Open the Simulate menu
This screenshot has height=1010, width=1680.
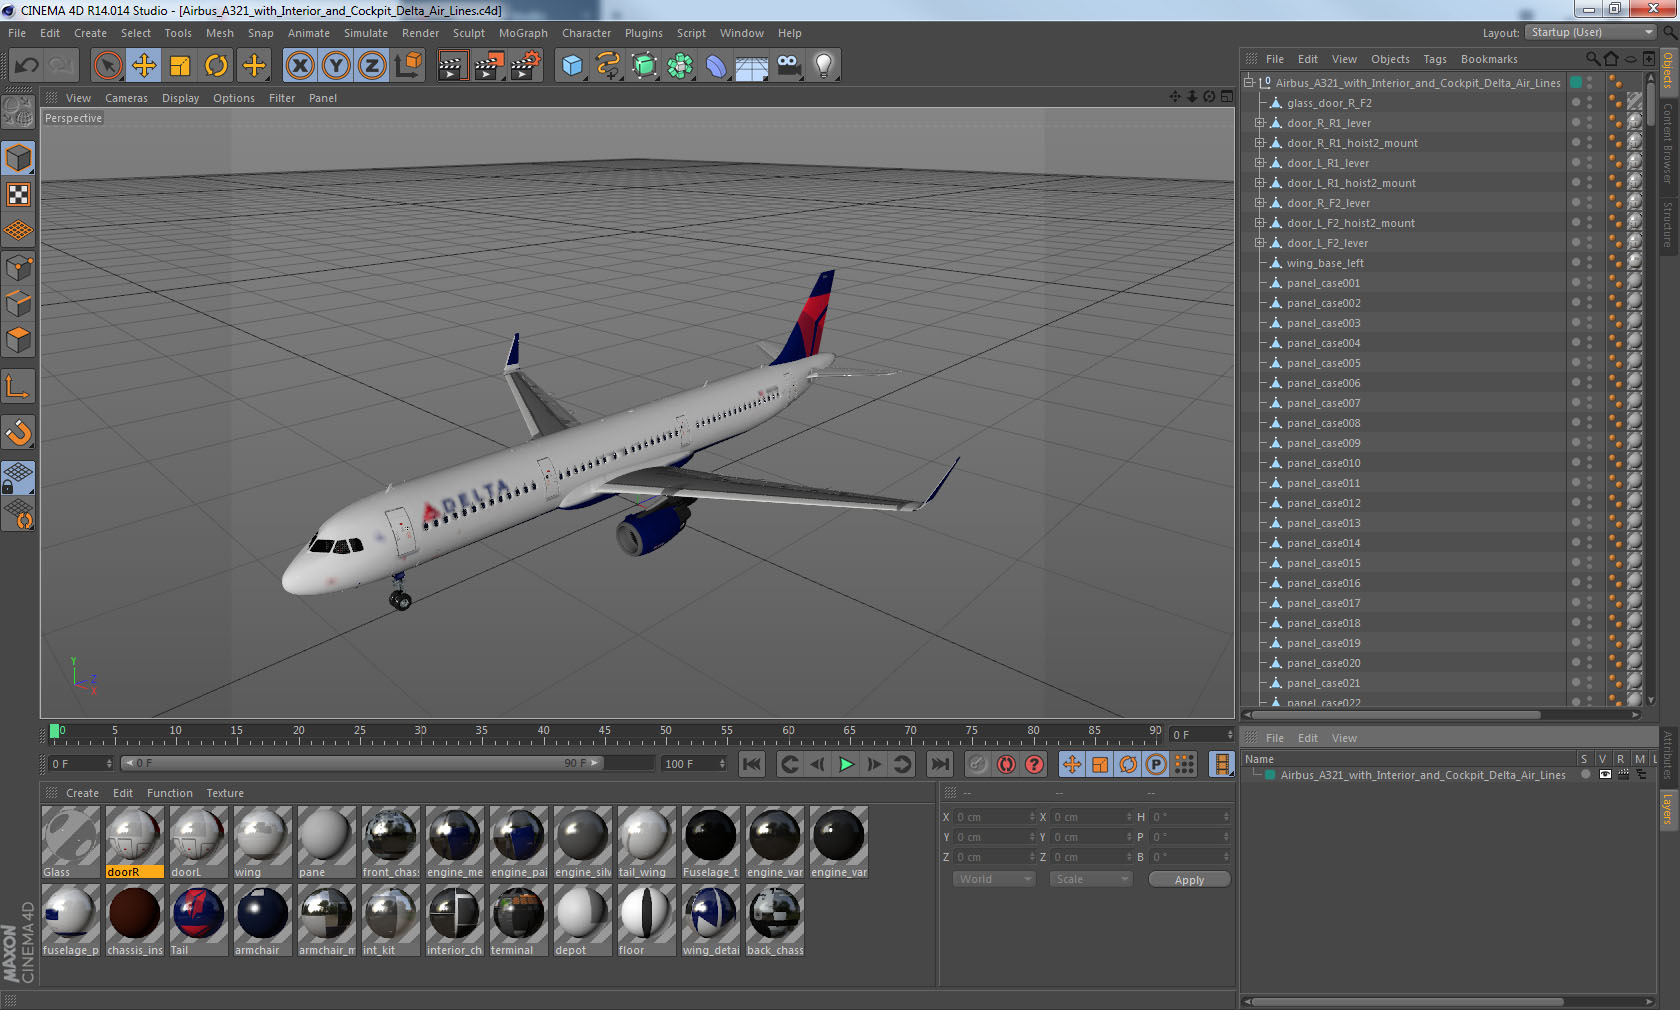point(366,33)
